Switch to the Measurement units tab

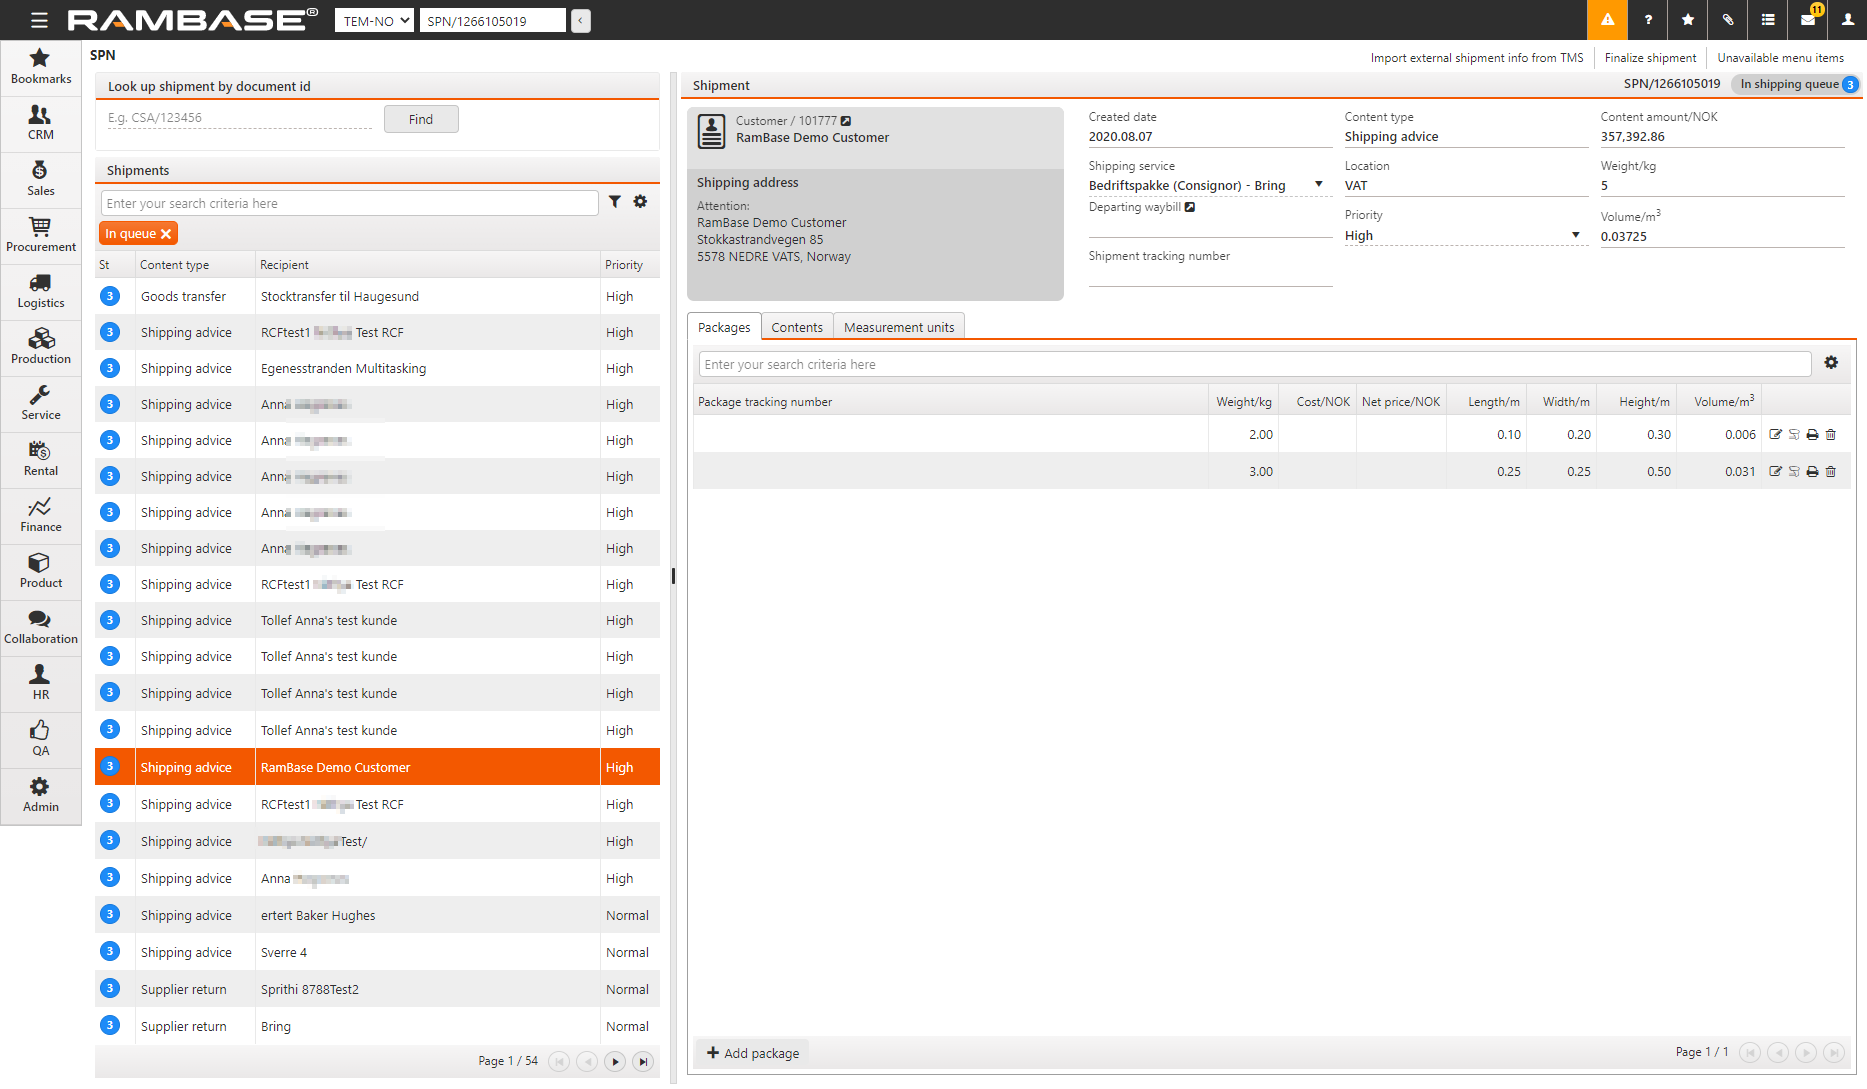[x=898, y=327]
